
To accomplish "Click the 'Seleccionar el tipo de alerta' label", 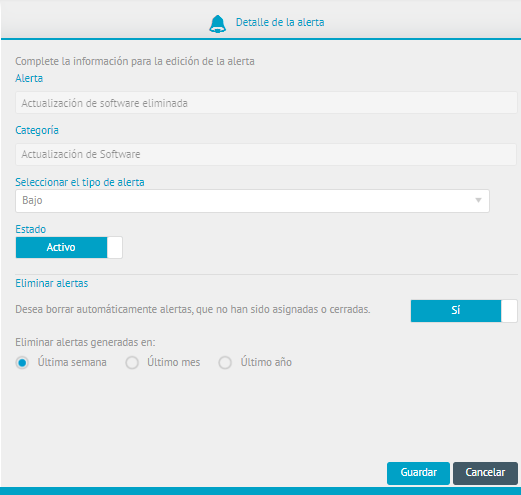I will pyautogui.click(x=80, y=182).
